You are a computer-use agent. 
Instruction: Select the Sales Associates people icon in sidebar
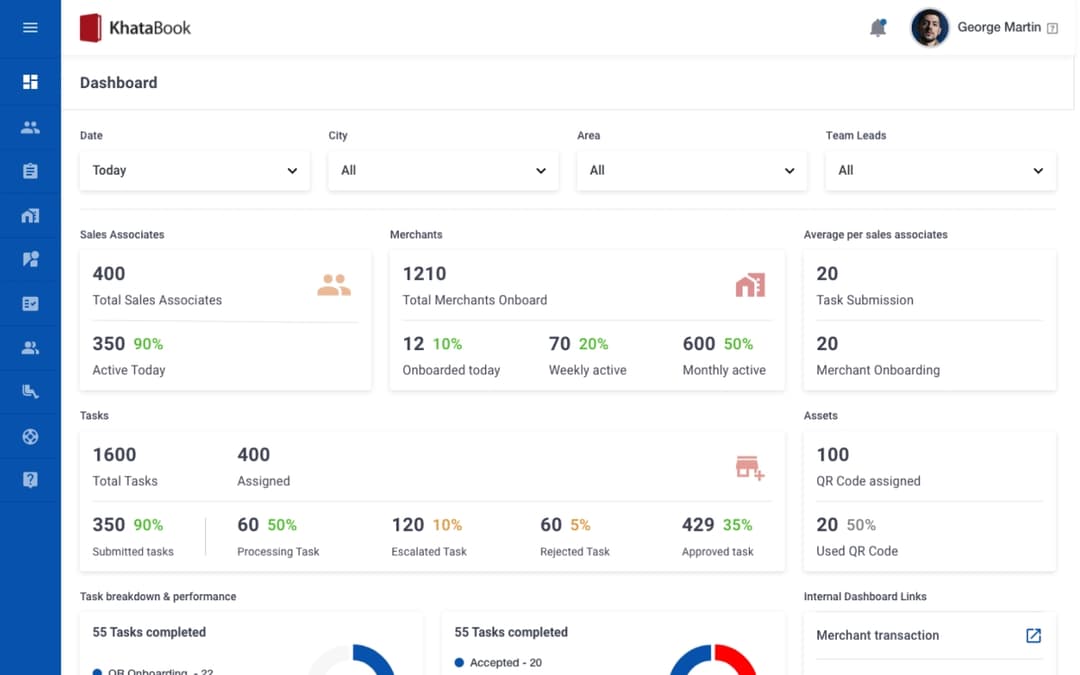(31, 127)
